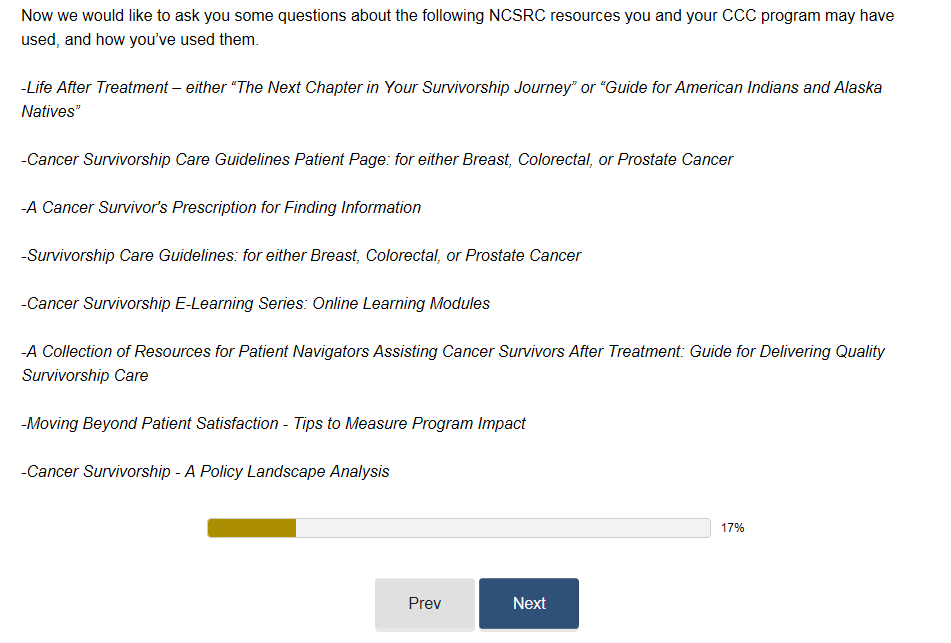
Task: Click the 17% progress label
Action: pyautogui.click(x=732, y=528)
